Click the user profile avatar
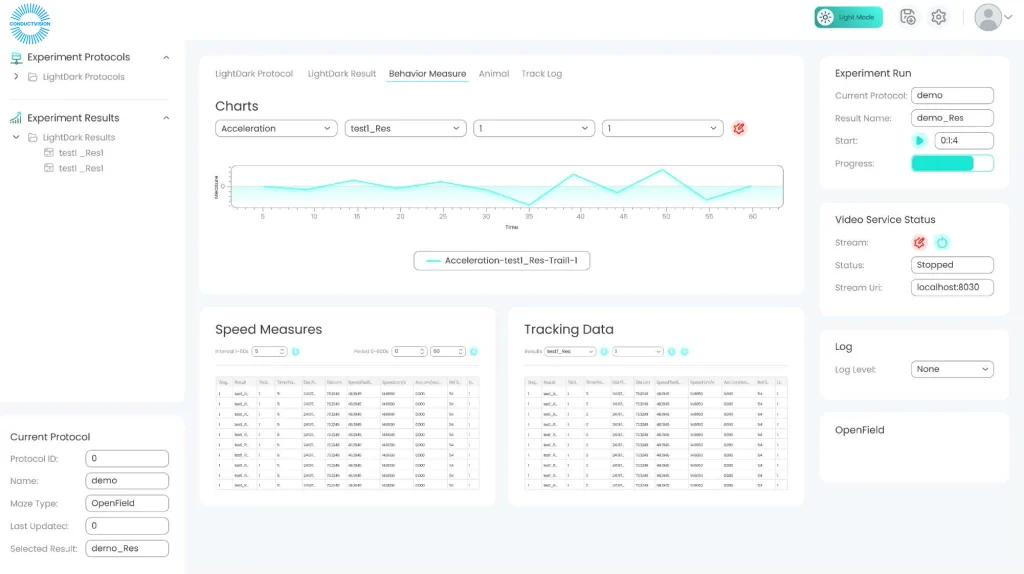 coord(987,17)
